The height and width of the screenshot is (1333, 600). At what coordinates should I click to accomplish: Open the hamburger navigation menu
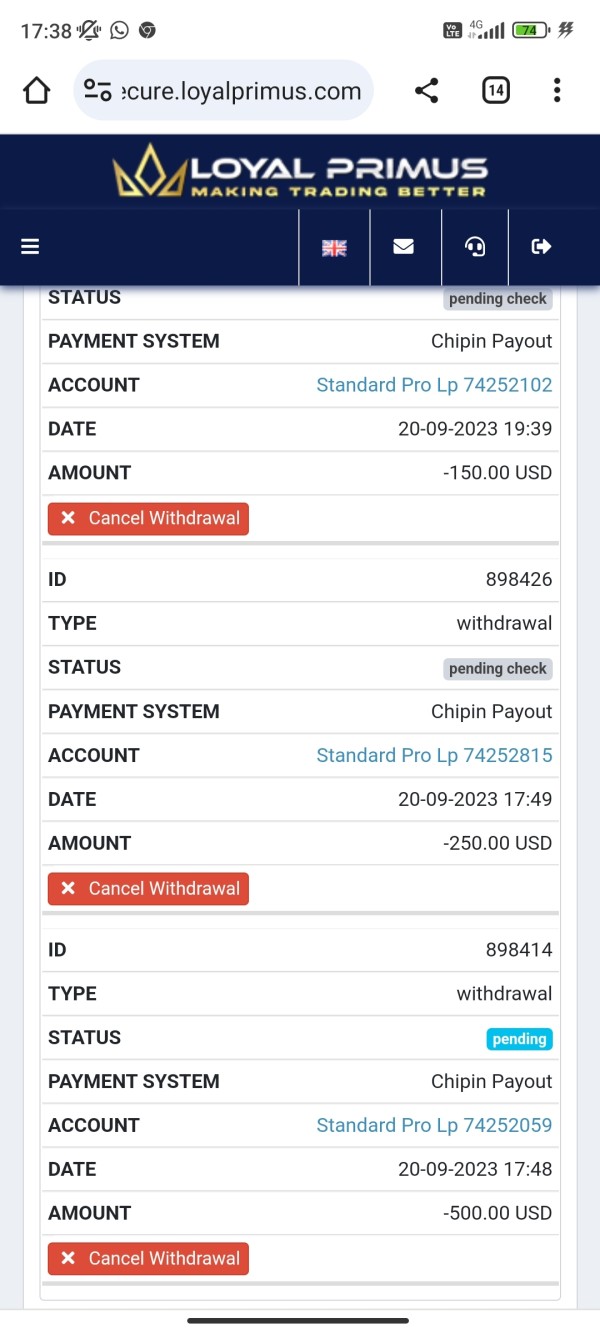(x=30, y=246)
